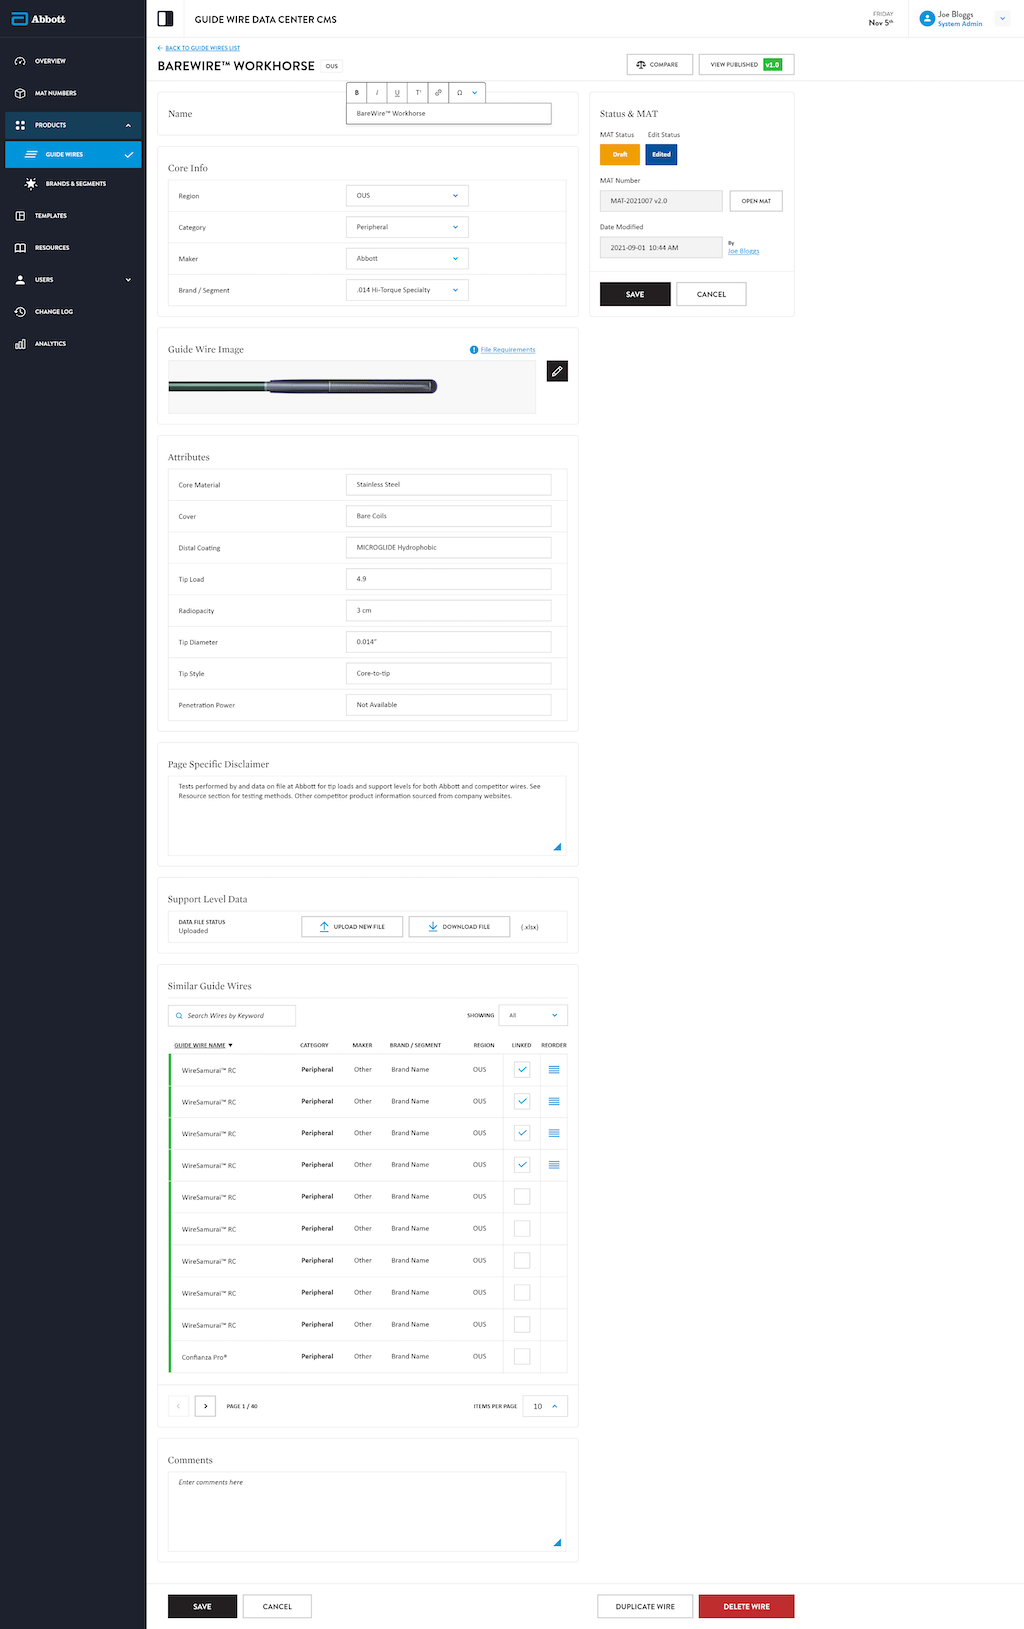Click reorder handle of first similar wire
Image resolution: width=1024 pixels, height=1629 pixels.
point(554,1070)
